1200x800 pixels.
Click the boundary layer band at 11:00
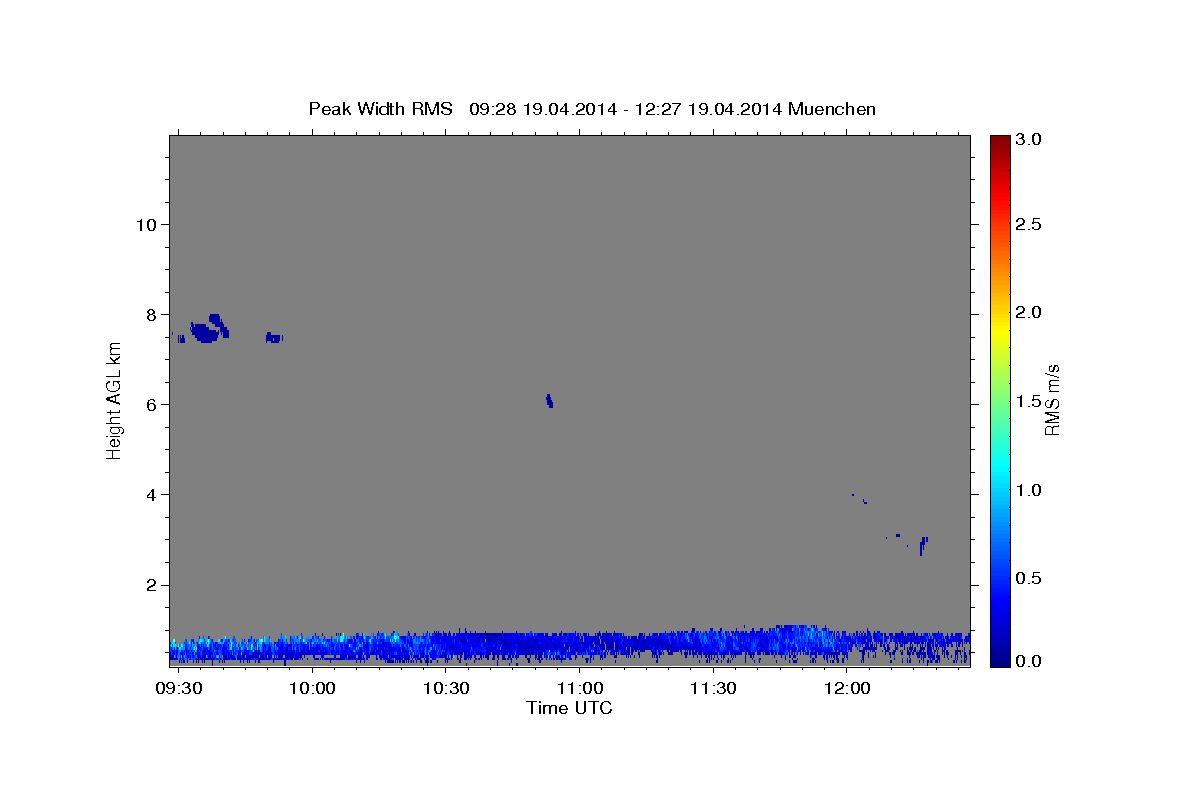(580, 645)
